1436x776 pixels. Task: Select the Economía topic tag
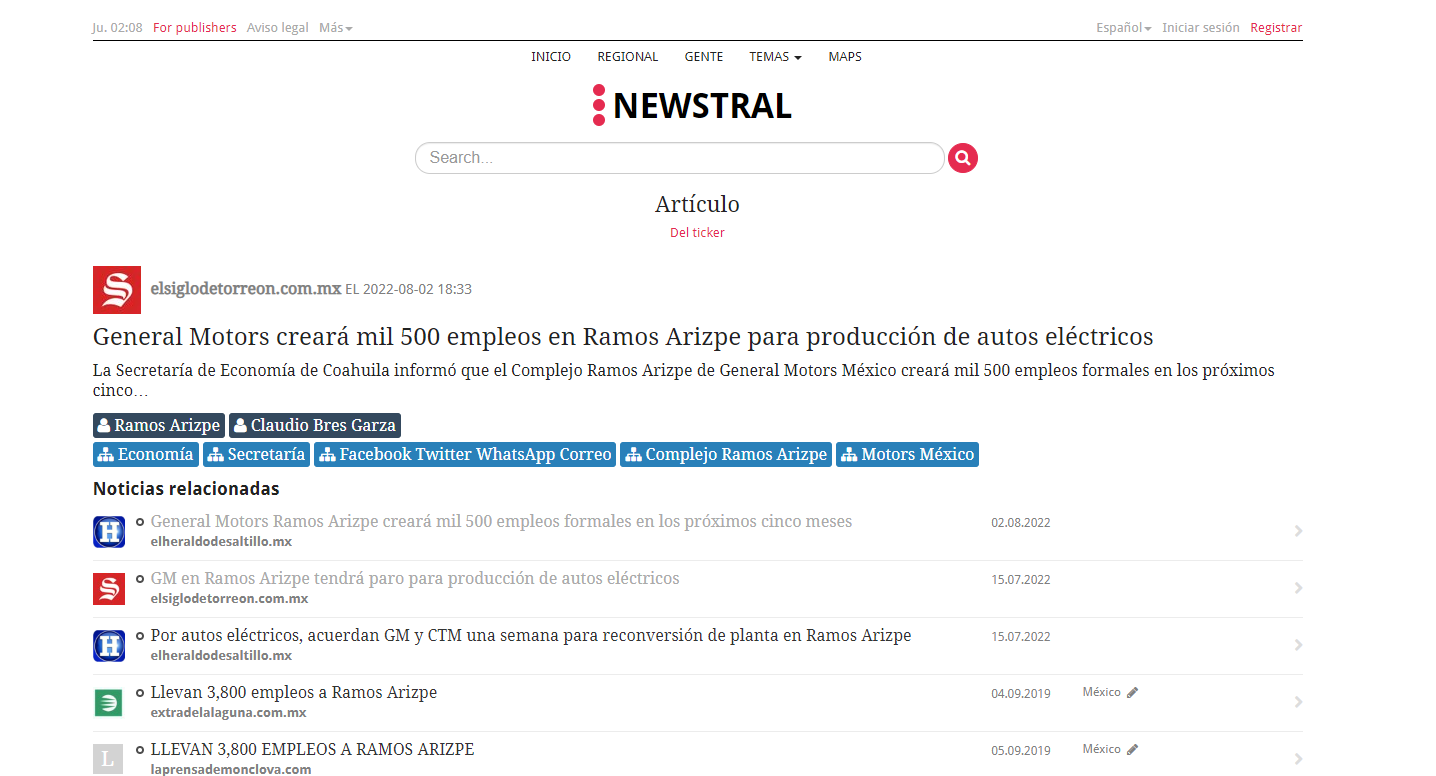[x=146, y=454]
